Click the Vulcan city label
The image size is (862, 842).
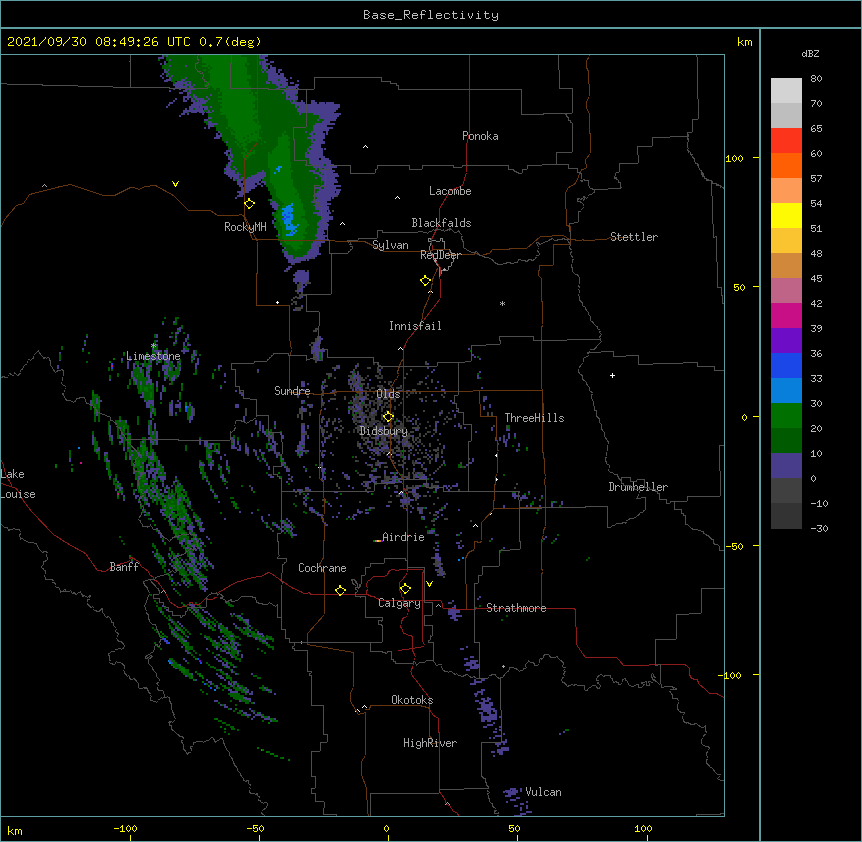pos(543,792)
